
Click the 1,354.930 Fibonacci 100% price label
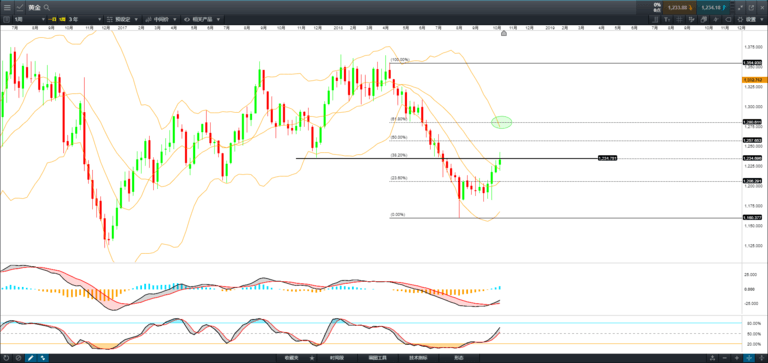[x=752, y=63]
